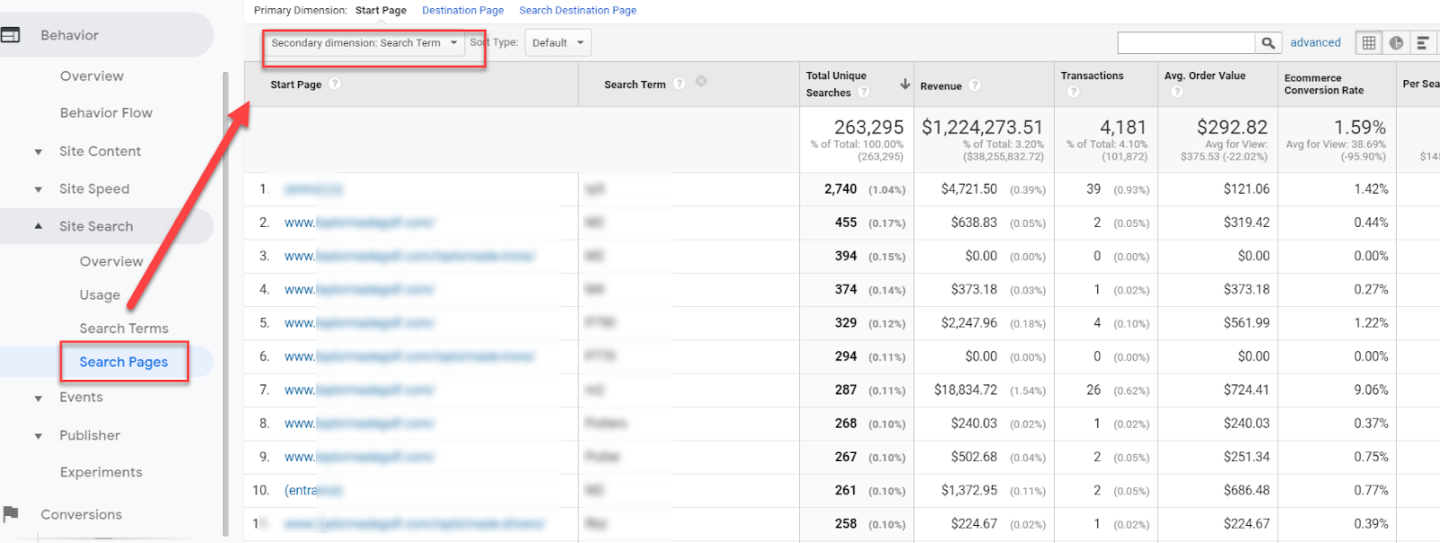Remove the Search Term secondary dimension
Viewport: 1440px width, 543px height.
701,82
